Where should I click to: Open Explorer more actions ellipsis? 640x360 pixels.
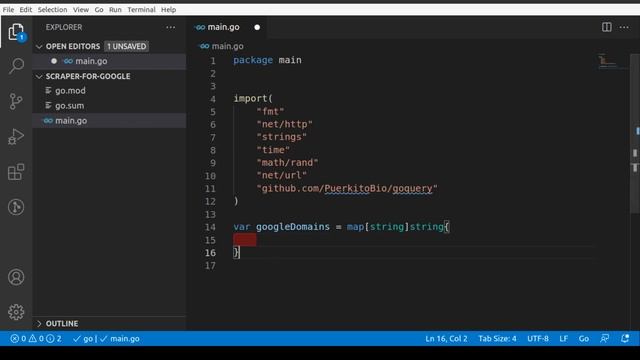point(171,27)
